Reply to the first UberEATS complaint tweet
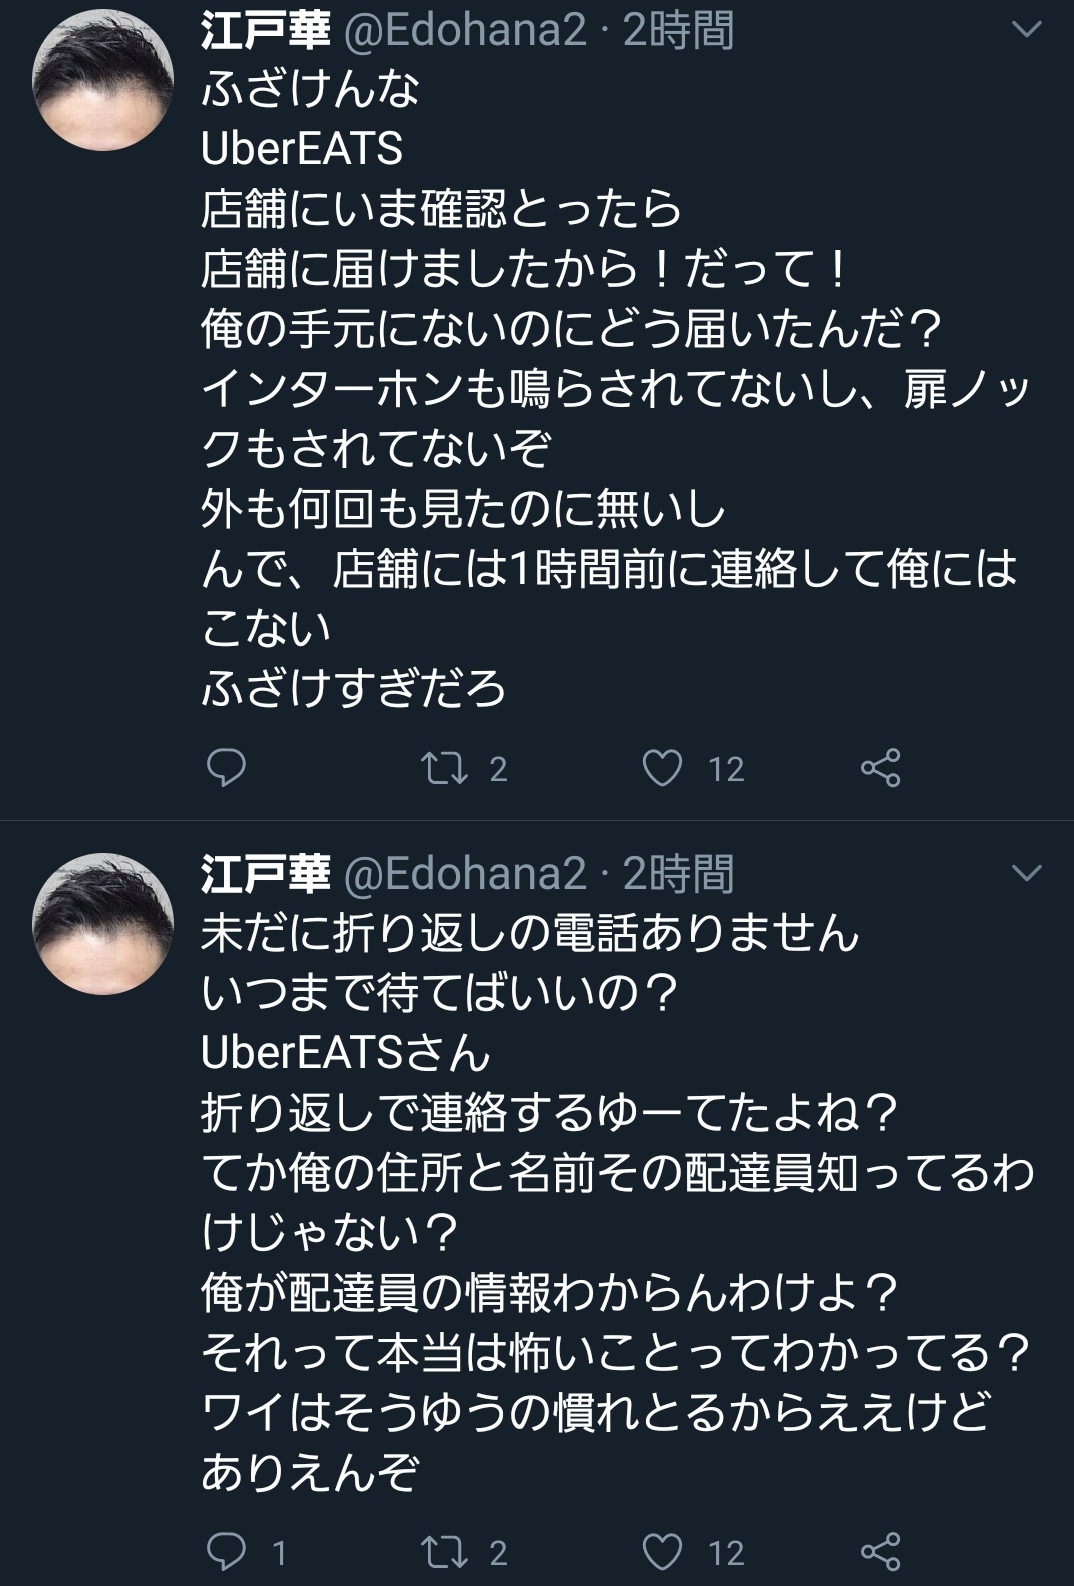Image resolution: width=1074 pixels, height=1586 pixels. pyautogui.click(x=226, y=768)
